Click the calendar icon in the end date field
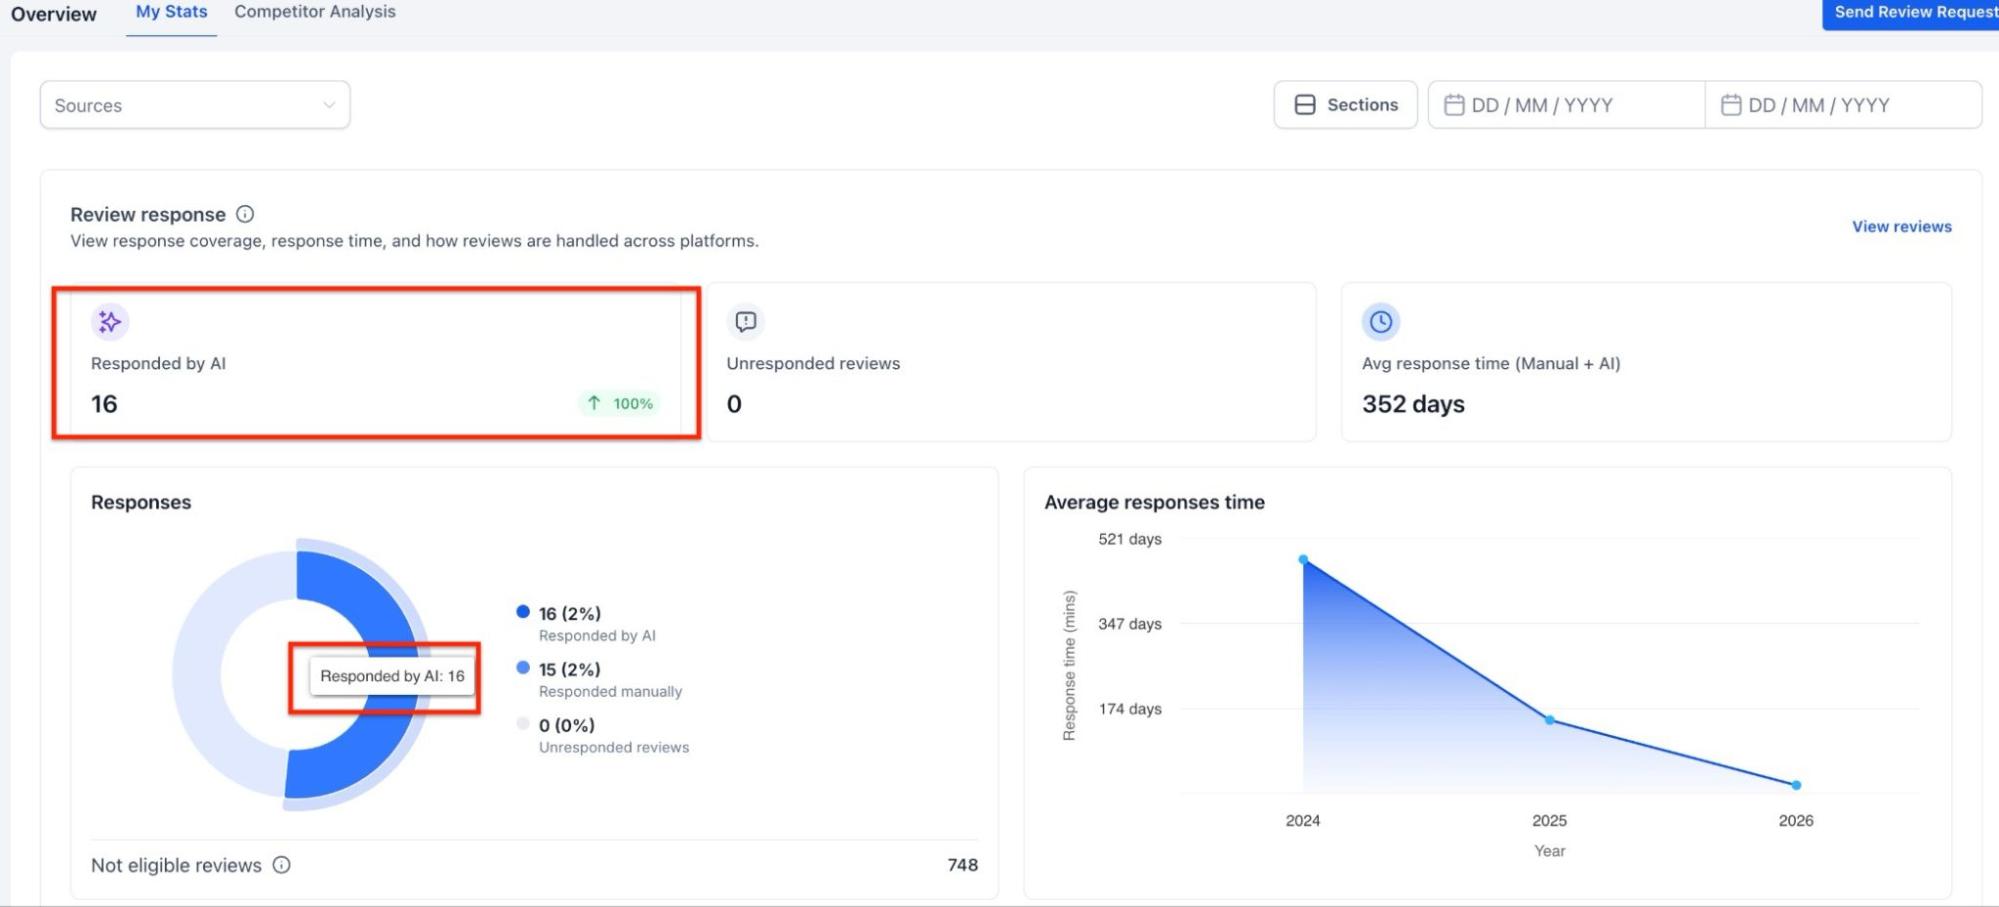The height and width of the screenshot is (907, 1999). click(1731, 105)
